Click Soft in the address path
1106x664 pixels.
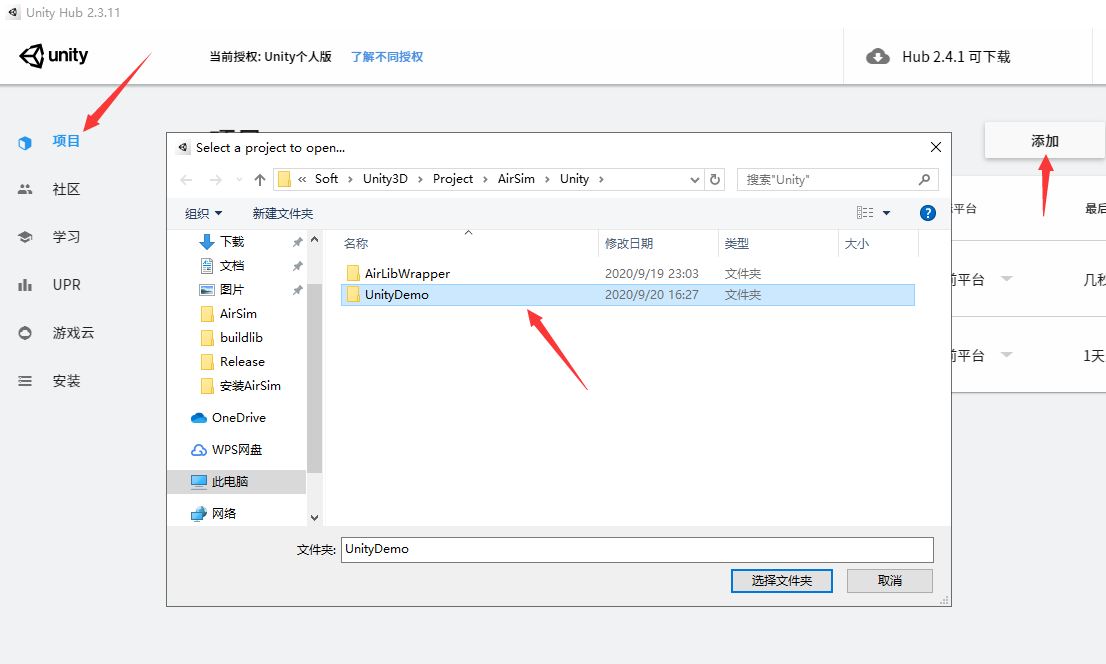click(x=326, y=179)
